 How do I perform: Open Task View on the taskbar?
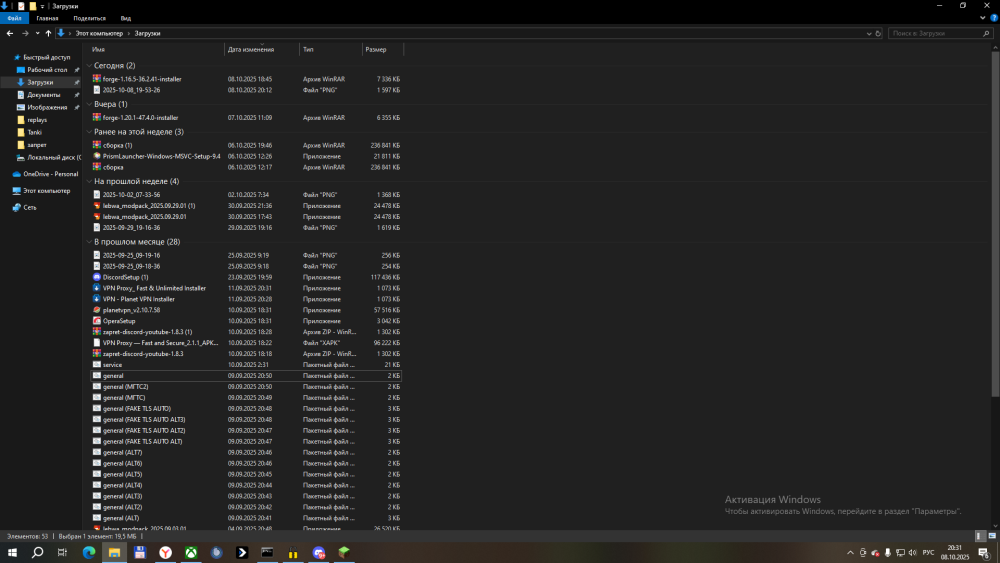[x=62, y=552]
